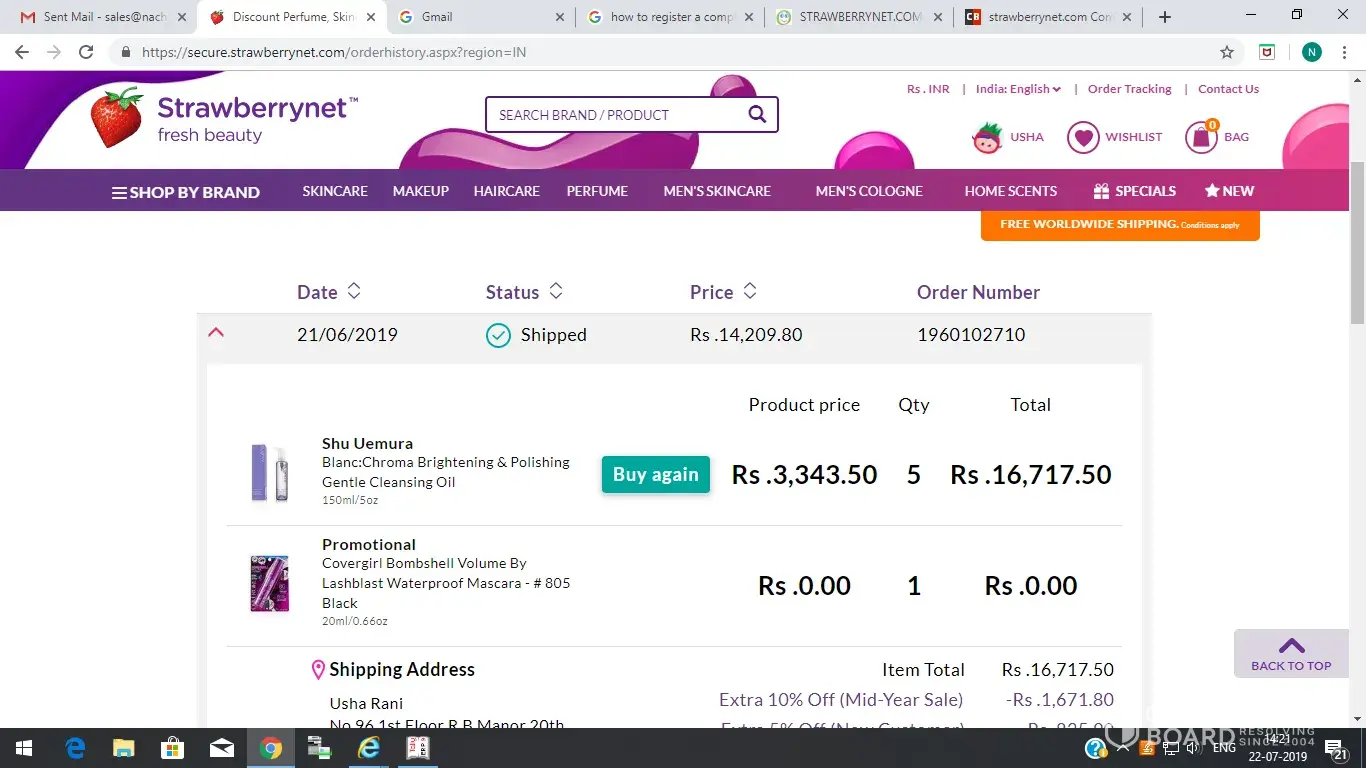Switch to the 'how to register a comp' tab
The width and height of the screenshot is (1366, 768).
(671, 17)
